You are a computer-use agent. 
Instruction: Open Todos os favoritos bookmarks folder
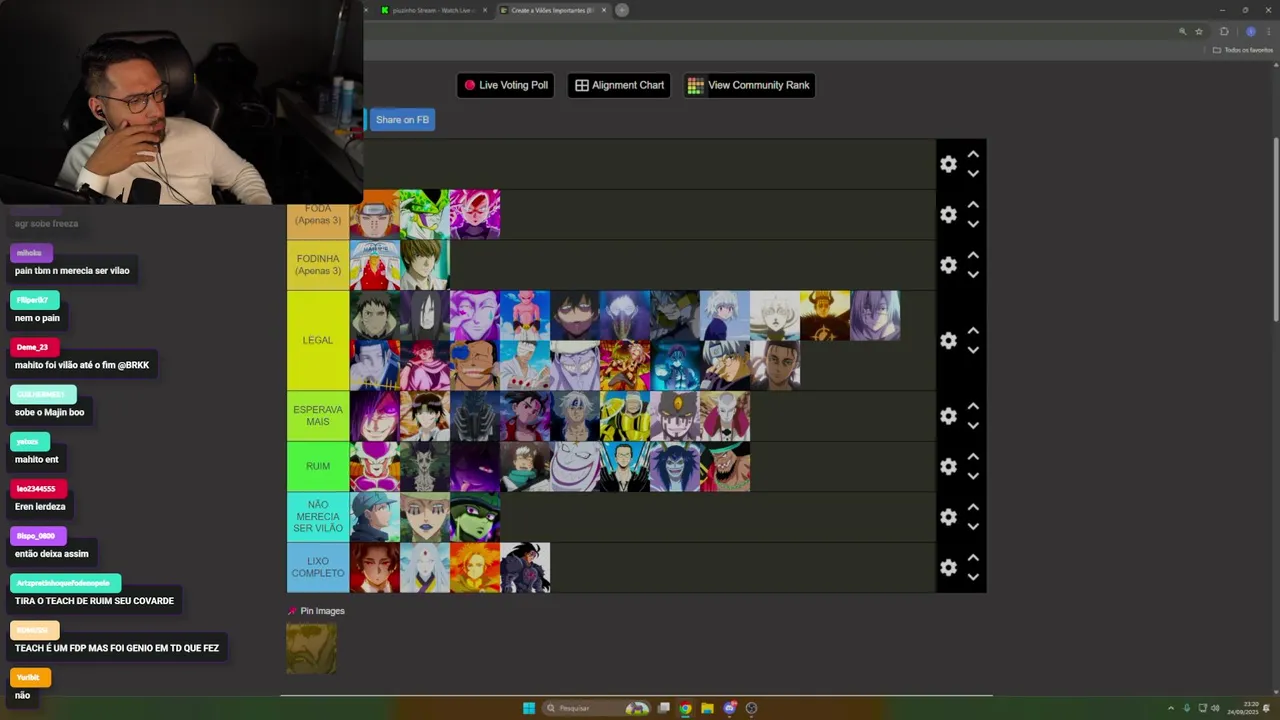(x=1243, y=50)
